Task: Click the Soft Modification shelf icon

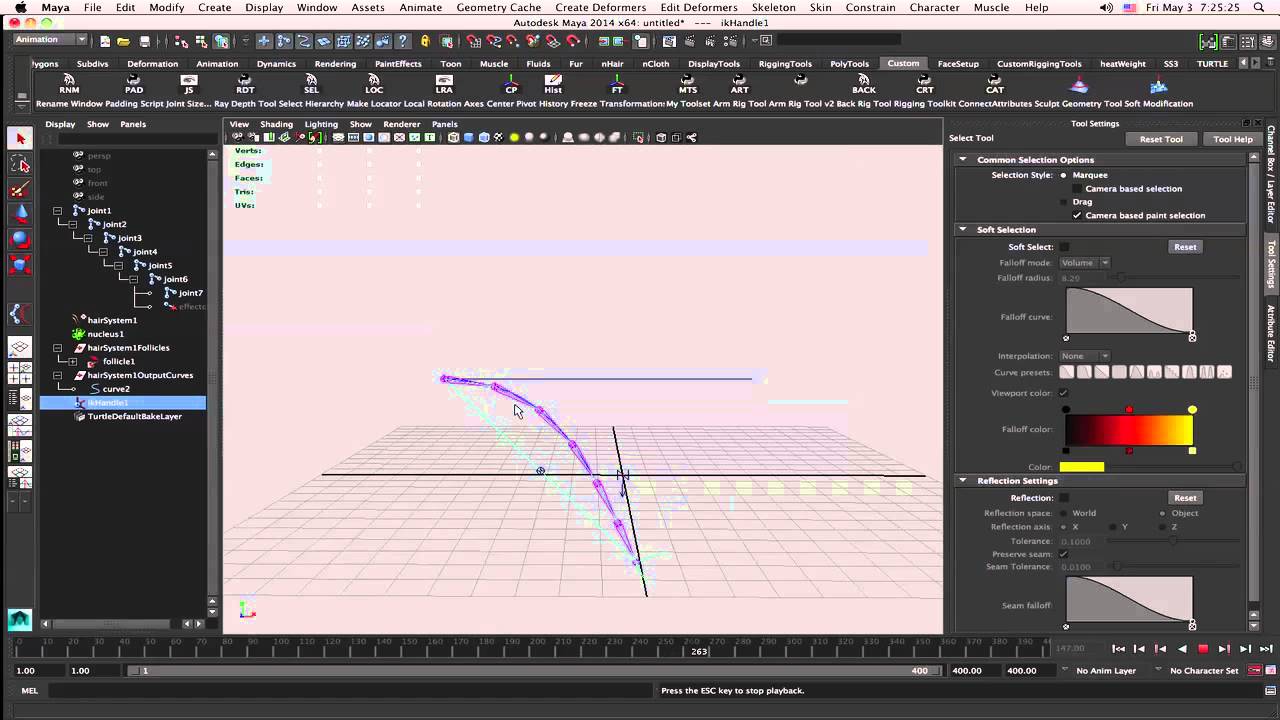Action: point(1158,84)
